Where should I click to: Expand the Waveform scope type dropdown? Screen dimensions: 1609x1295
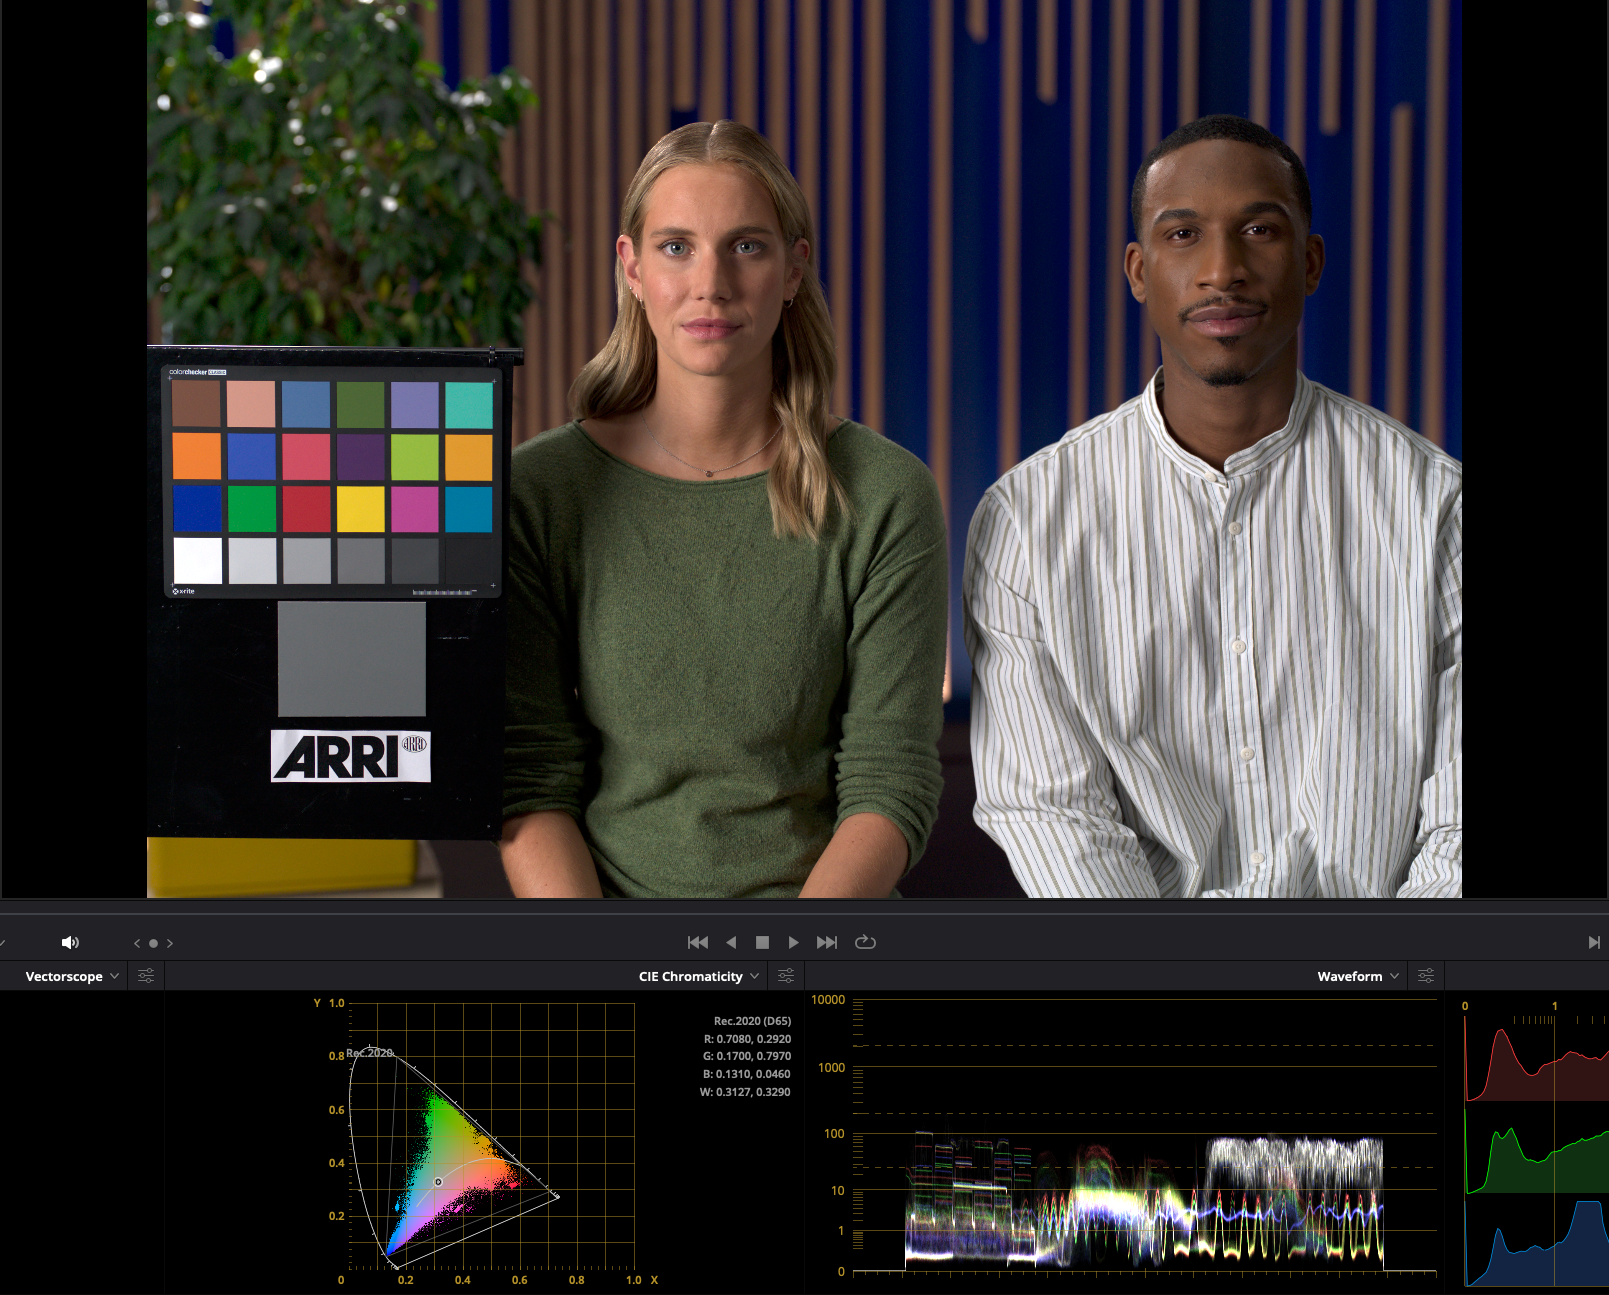[x=1357, y=976]
